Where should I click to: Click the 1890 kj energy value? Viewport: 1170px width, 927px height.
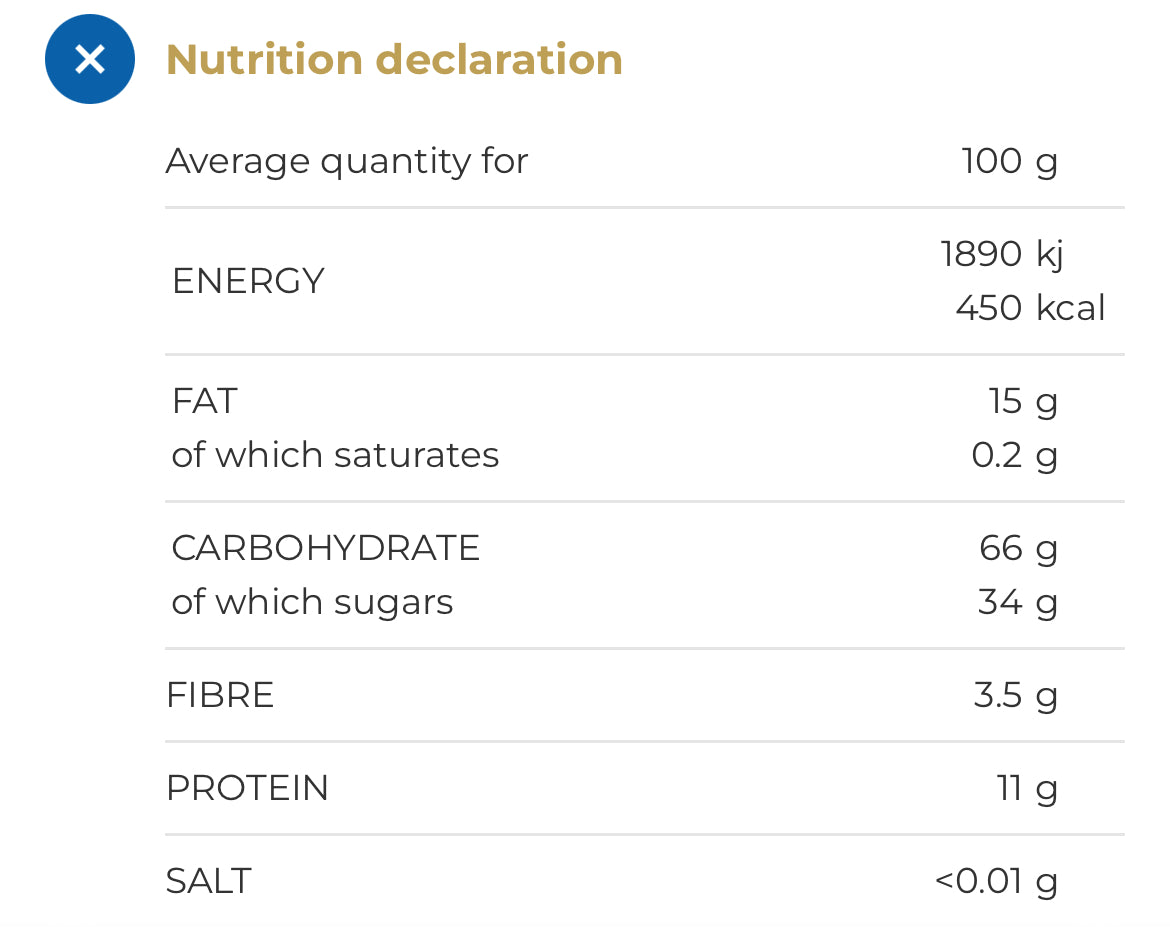pos(1001,255)
